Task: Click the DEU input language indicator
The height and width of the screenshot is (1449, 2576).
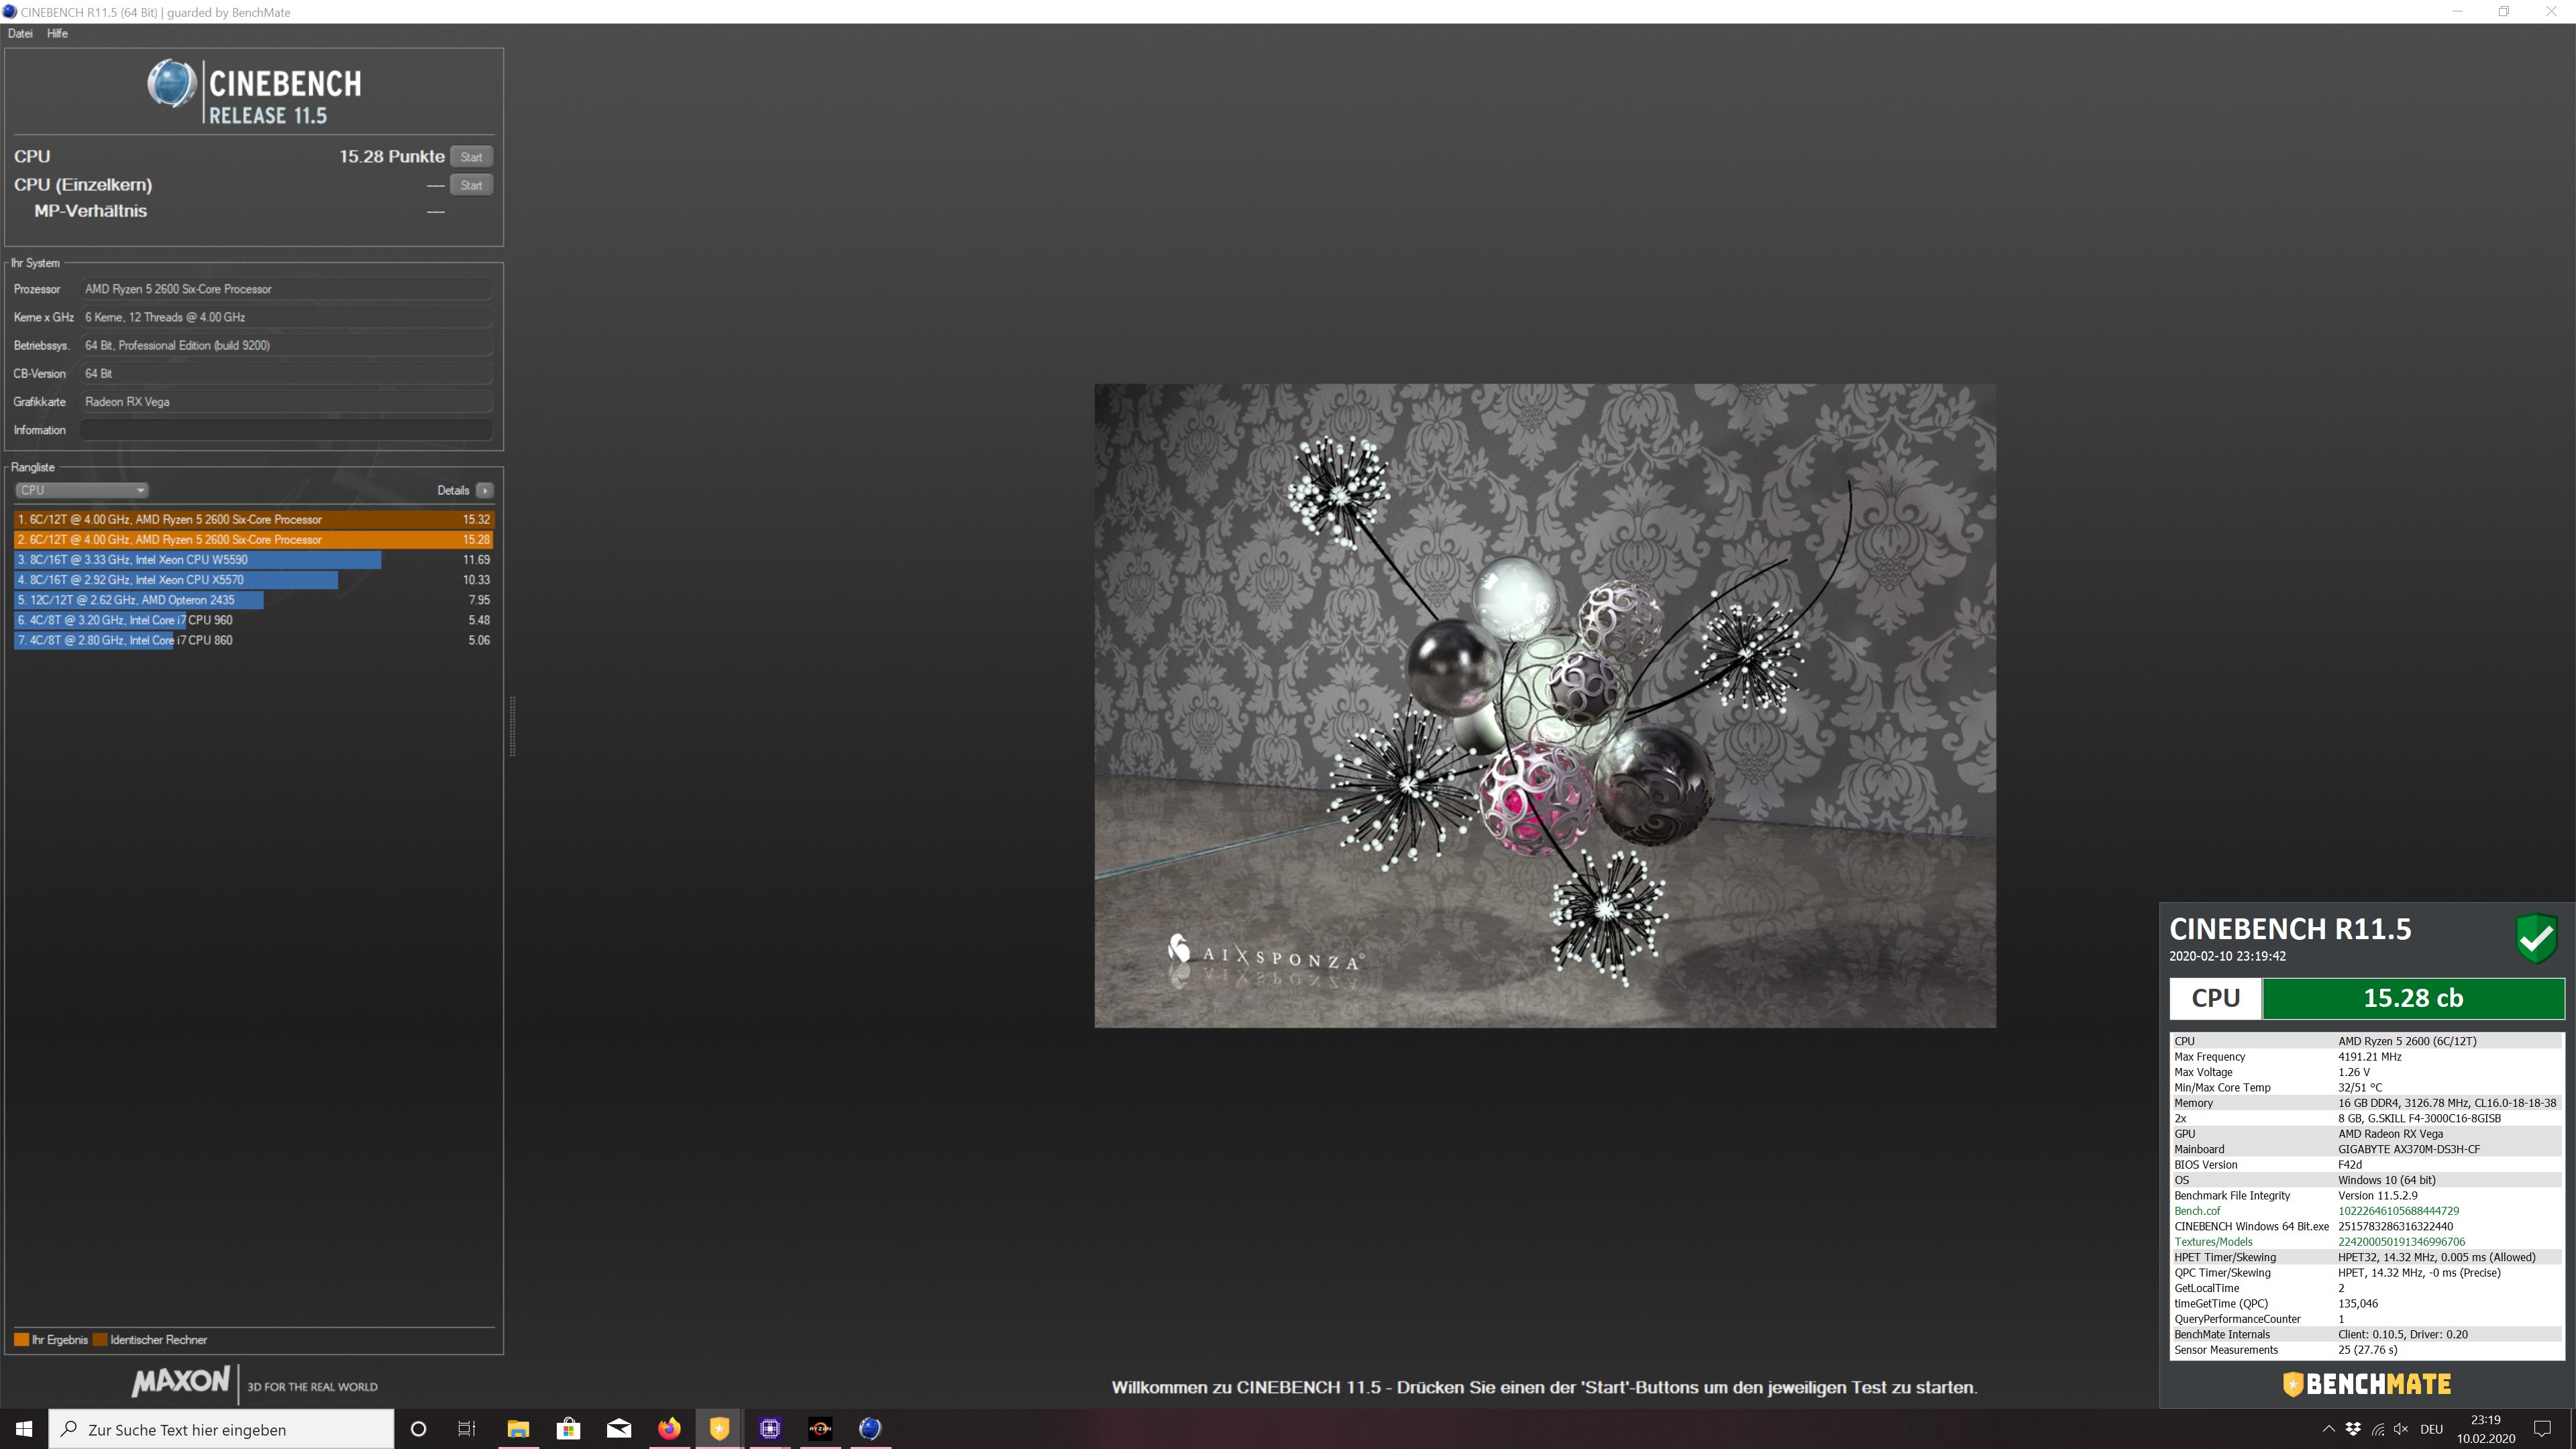Action: click(x=2432, y=1429)
